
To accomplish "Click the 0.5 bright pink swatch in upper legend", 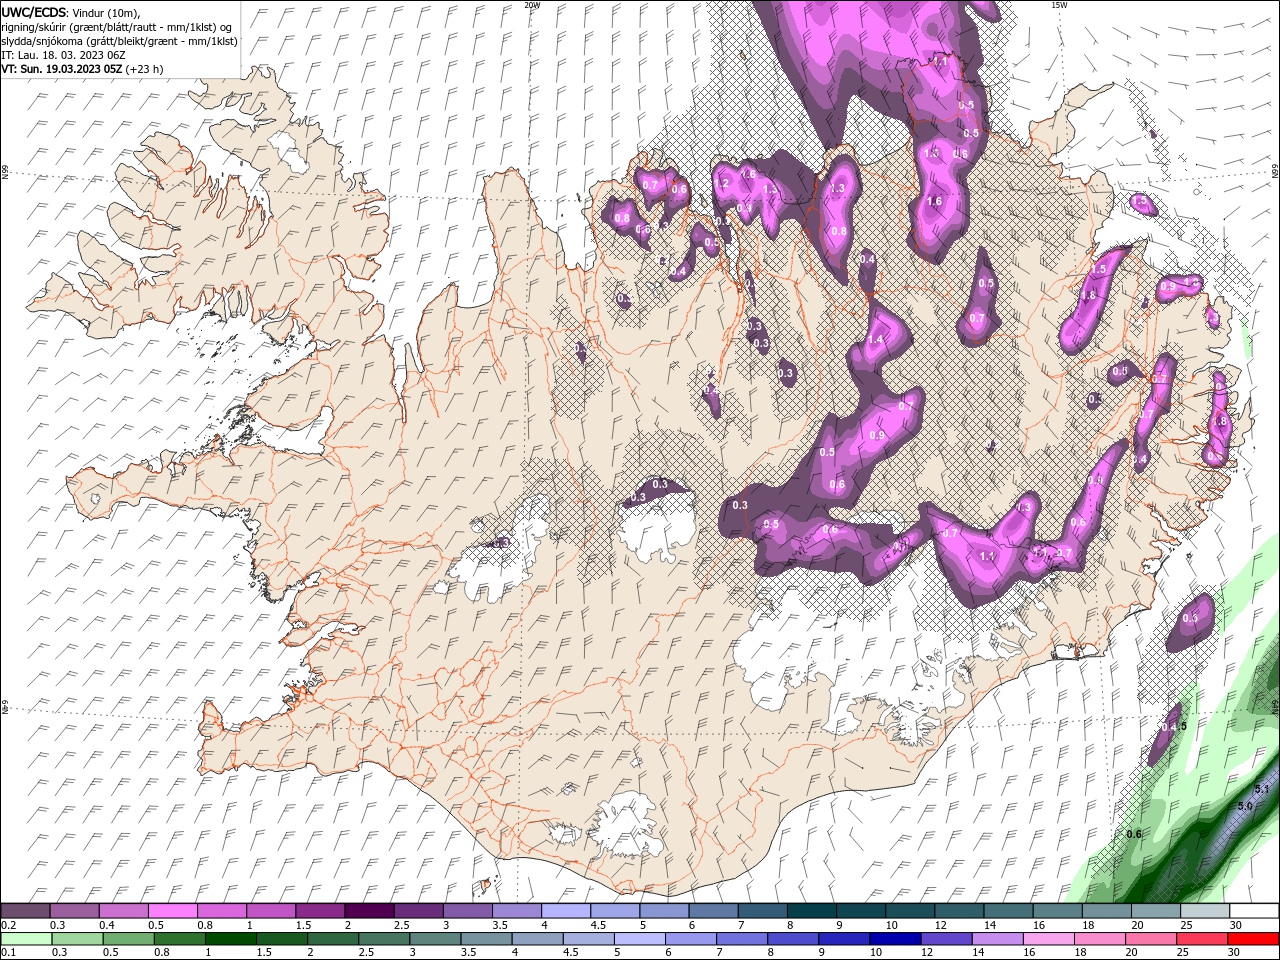I will pyautogui.click(x=172, y=911).
